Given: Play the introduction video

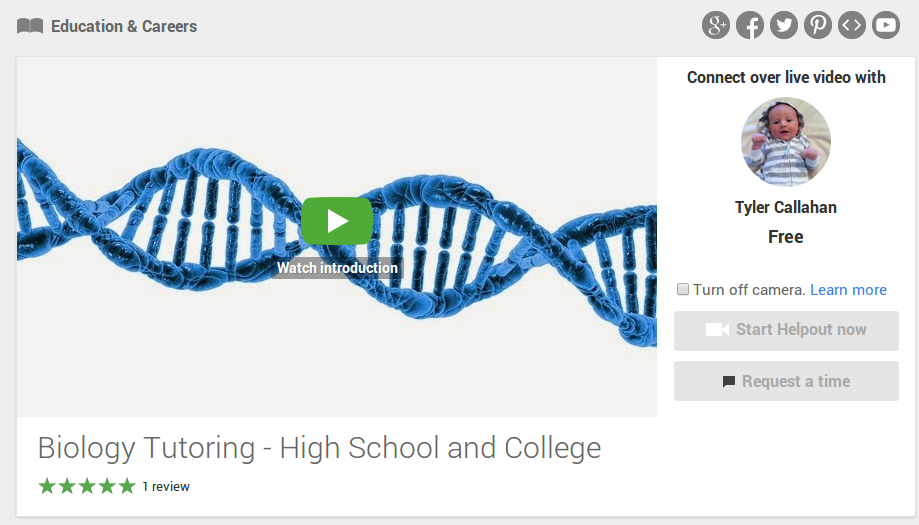Looking at the screenshot, I should click(x=337, y=221).
